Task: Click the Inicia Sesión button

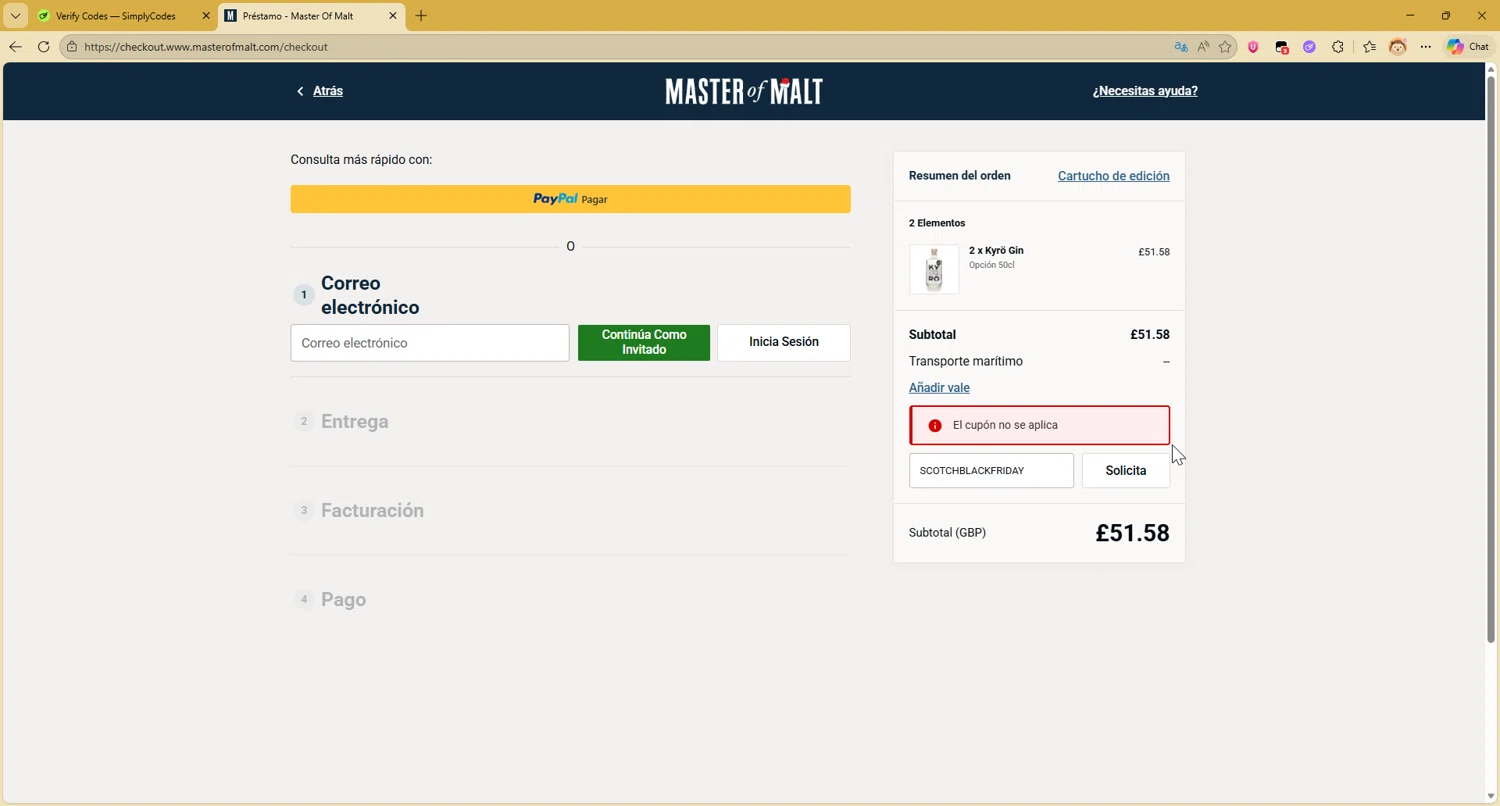Action: [784, 342]
